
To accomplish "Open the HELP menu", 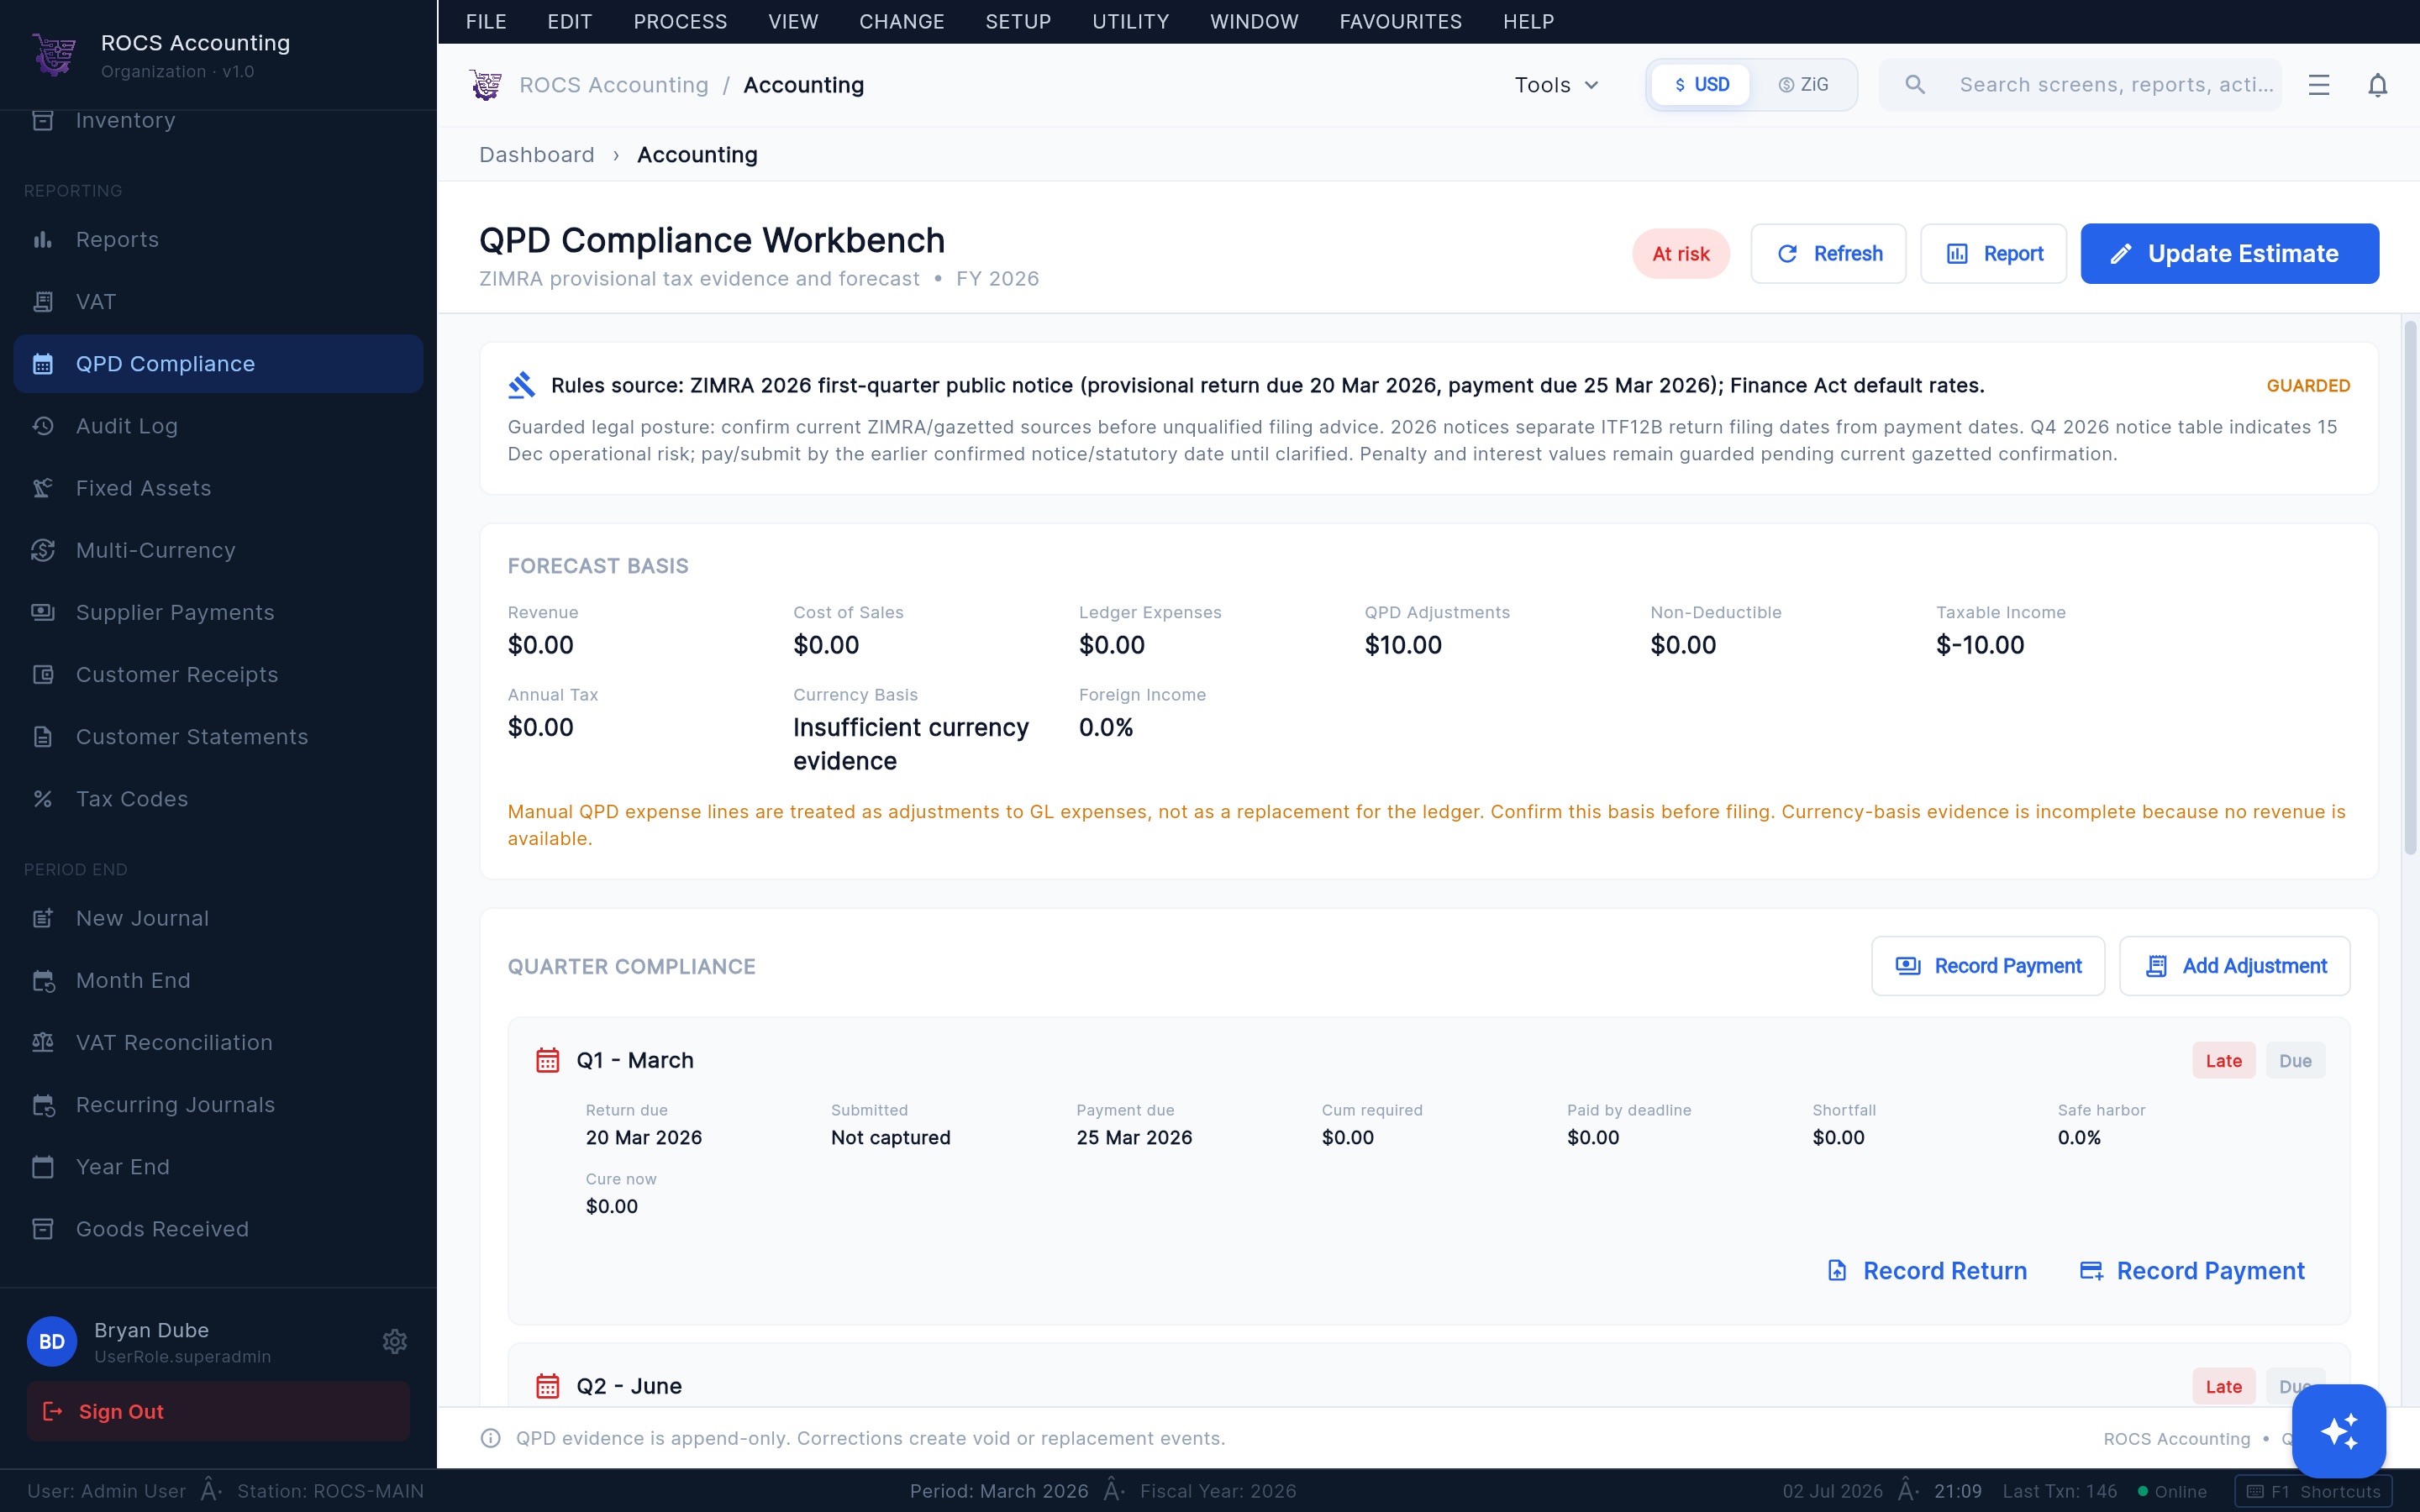I will pos(1528,21).
